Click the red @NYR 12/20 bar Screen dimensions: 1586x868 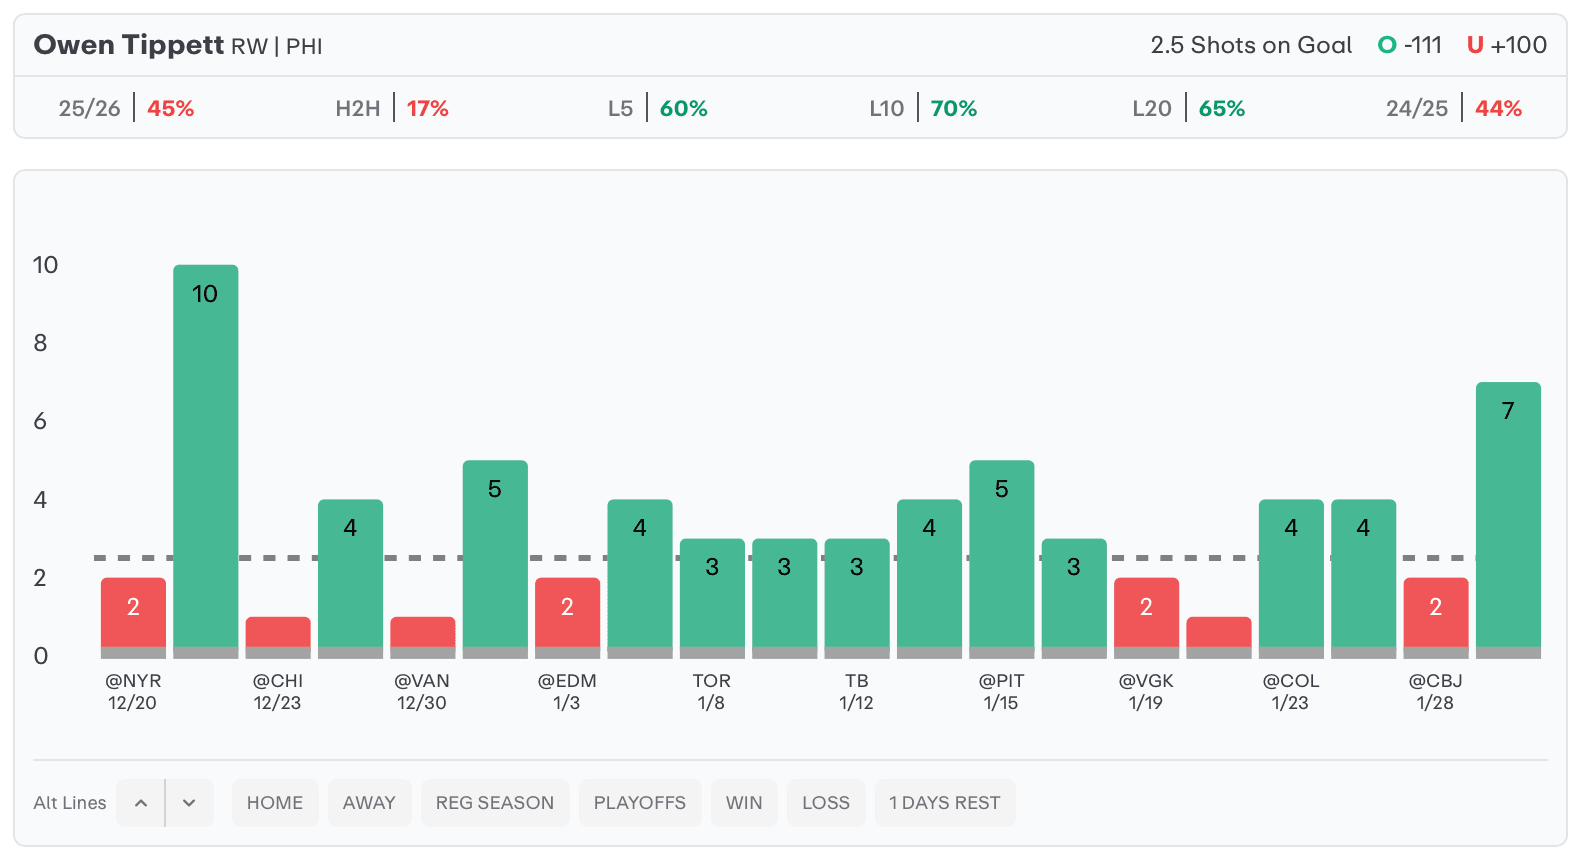[x=133, y=612]
